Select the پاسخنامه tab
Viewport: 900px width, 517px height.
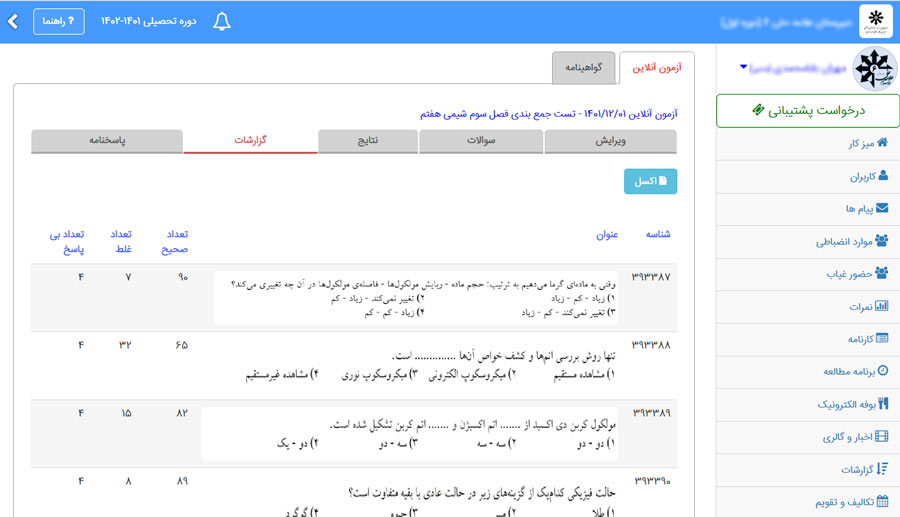[107, 141]
